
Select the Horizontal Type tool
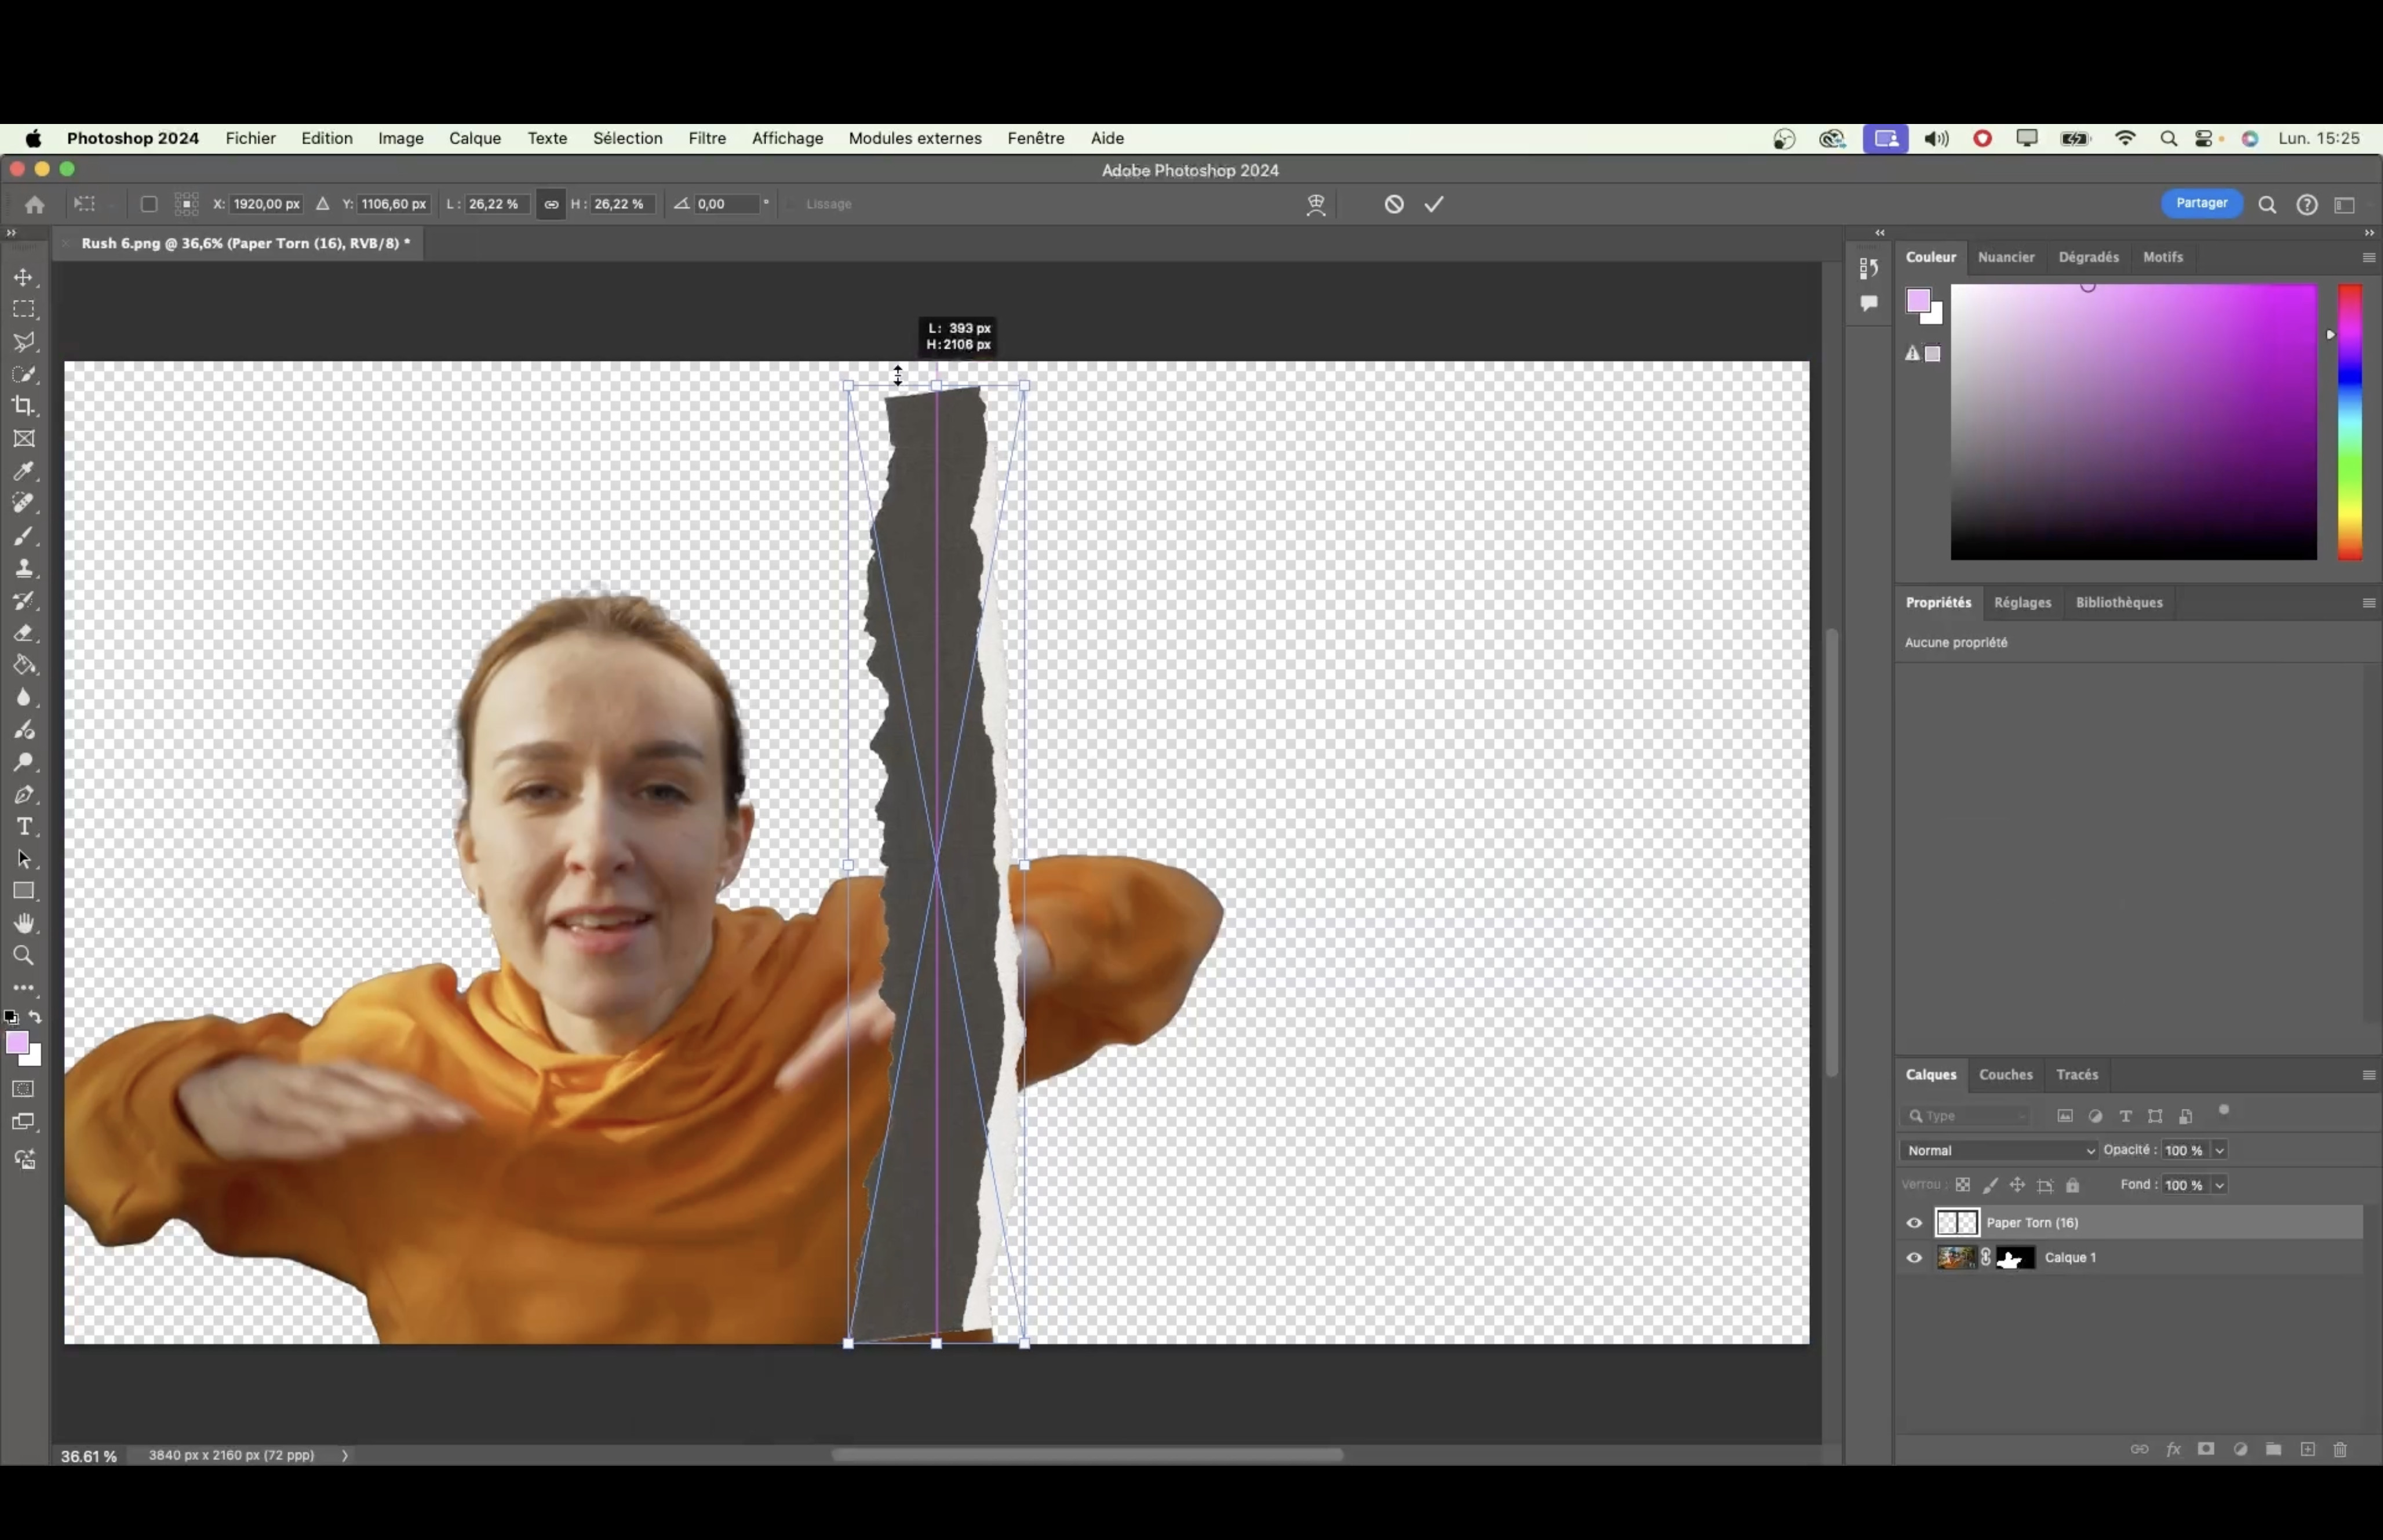pyautogui.click(x=24, y=827)
